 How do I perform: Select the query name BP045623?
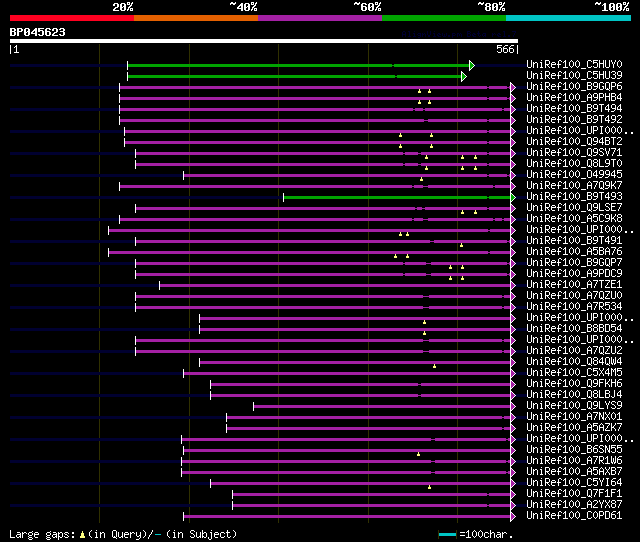[38, 32]
